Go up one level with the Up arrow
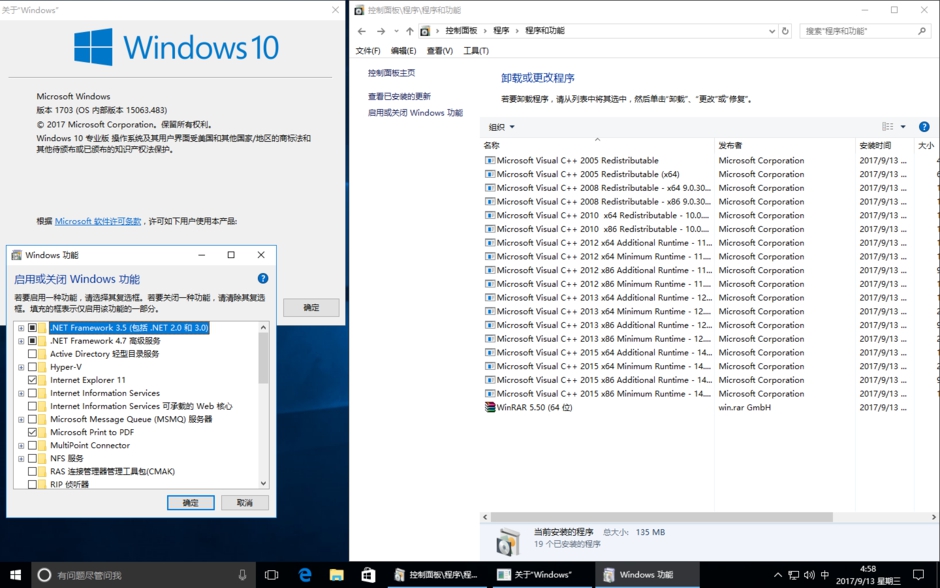940x588 pixels. pos(409,31)
